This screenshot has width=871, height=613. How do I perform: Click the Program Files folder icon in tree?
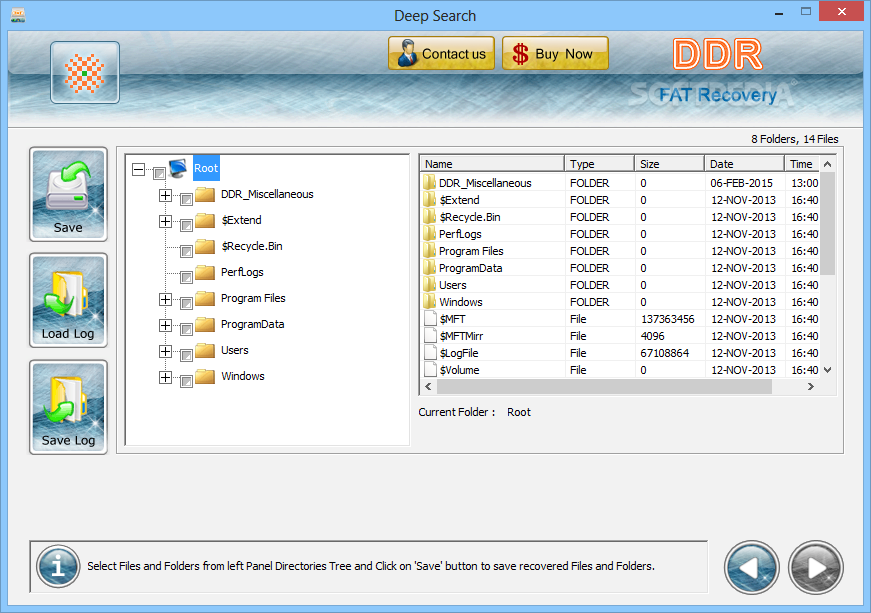(x=205, y=299)
